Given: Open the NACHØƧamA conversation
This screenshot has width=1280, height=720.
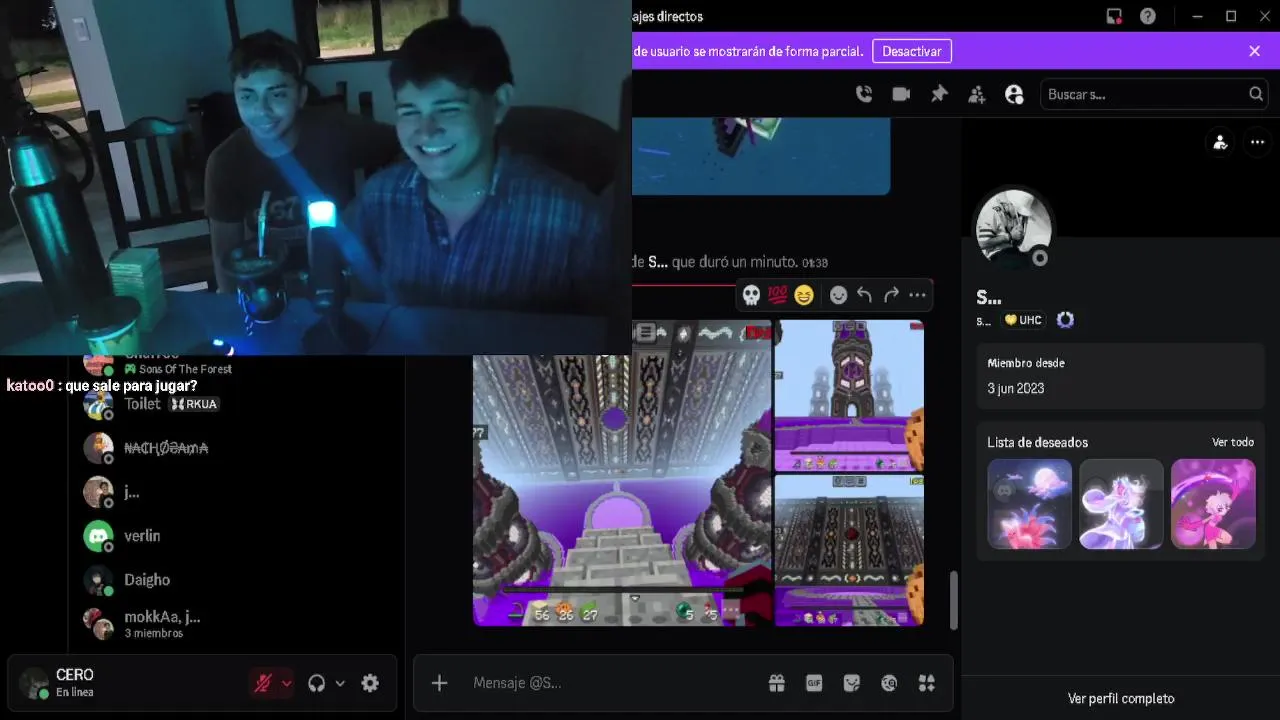Looking at the screenshot, I should (x=237, y=448).
